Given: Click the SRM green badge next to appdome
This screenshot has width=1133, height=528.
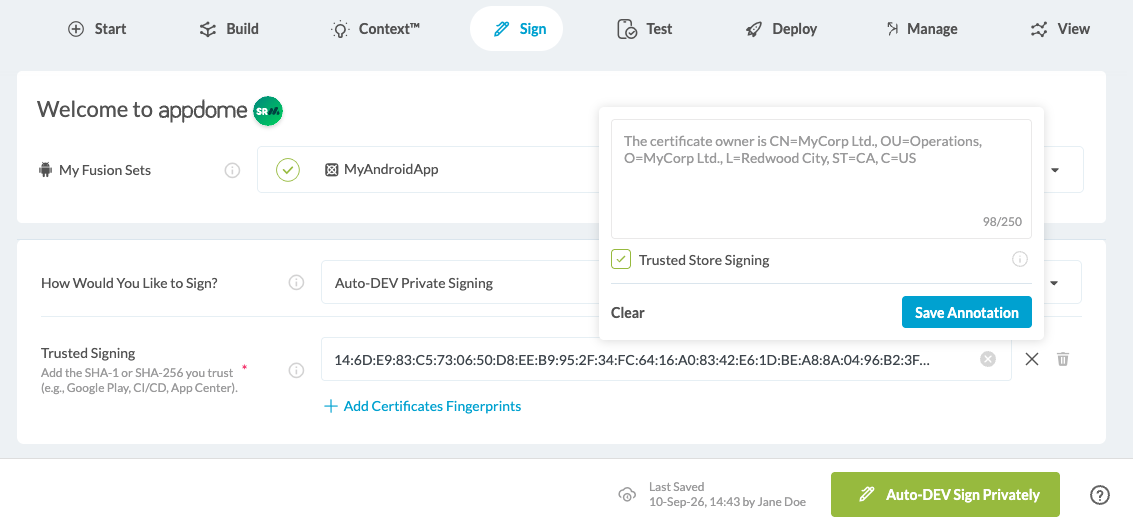Looking at the screenshot, I should click(267, 111).
